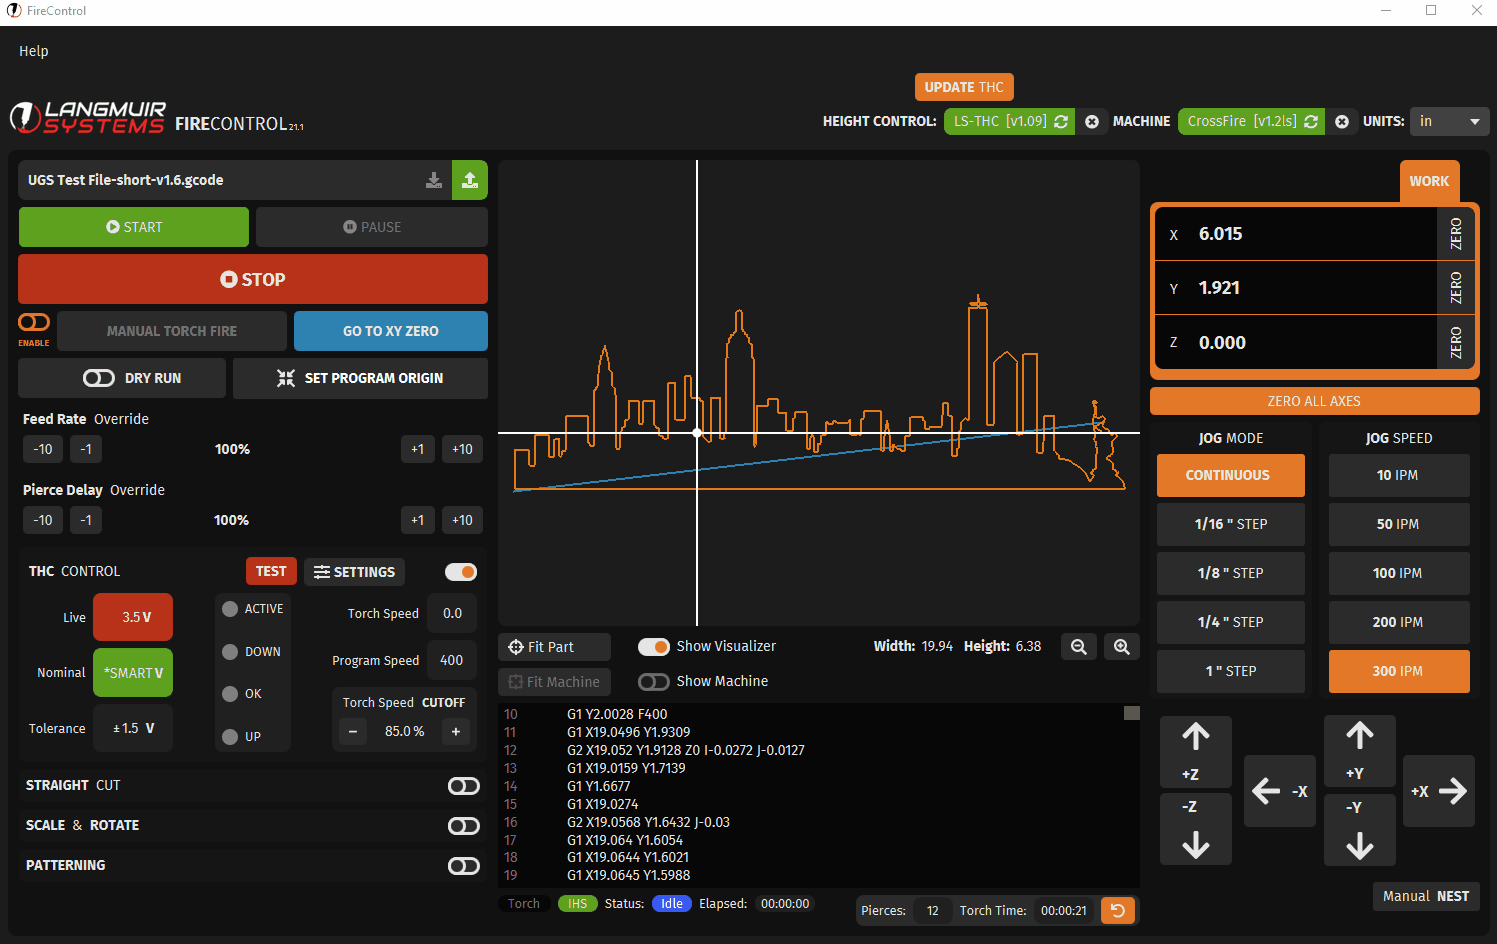
Task: Enable Scale & Rotate toggle
Action: [464, 826]
